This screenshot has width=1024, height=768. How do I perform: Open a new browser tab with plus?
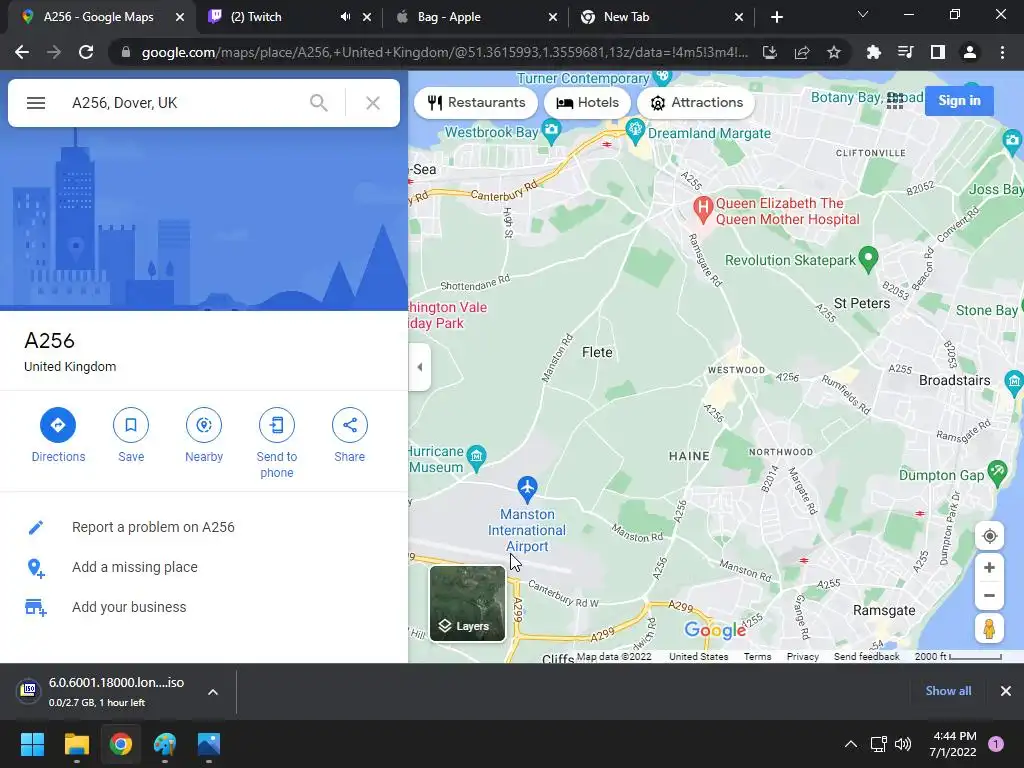tap(776, 17)
